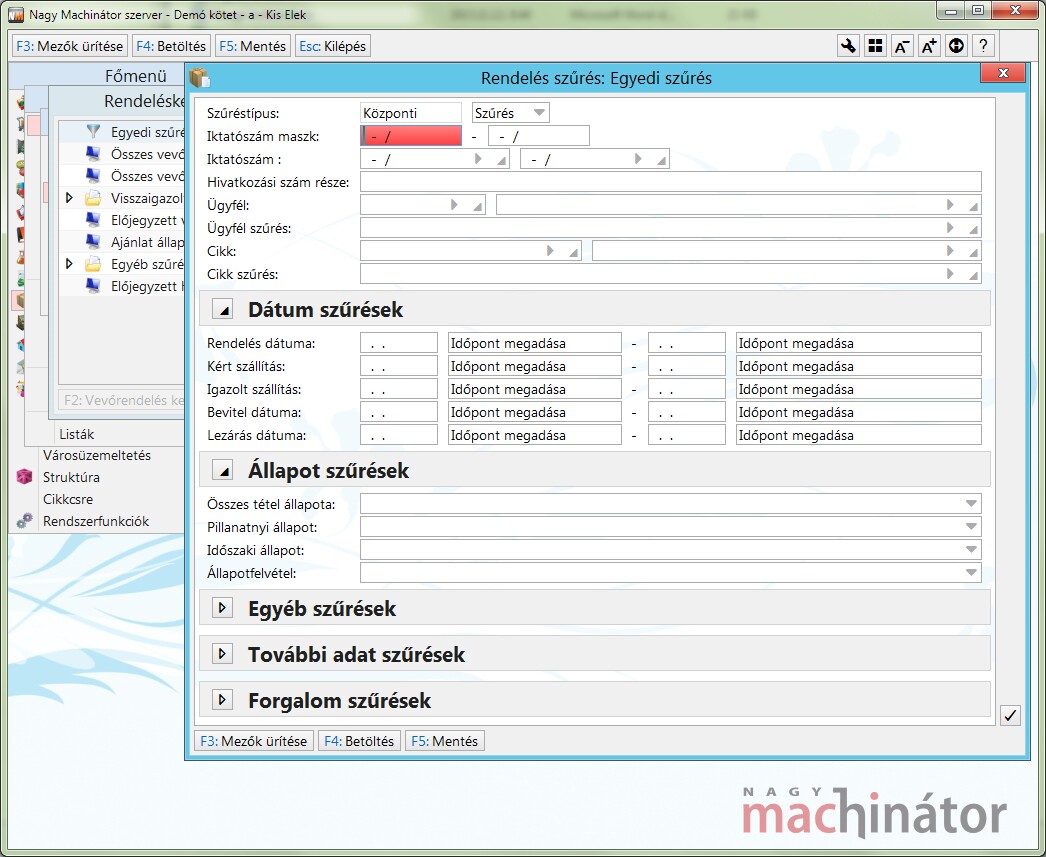Click second Iktatószám maszk field
This screenshot has height=857, width=1046.
coord(538,136)
